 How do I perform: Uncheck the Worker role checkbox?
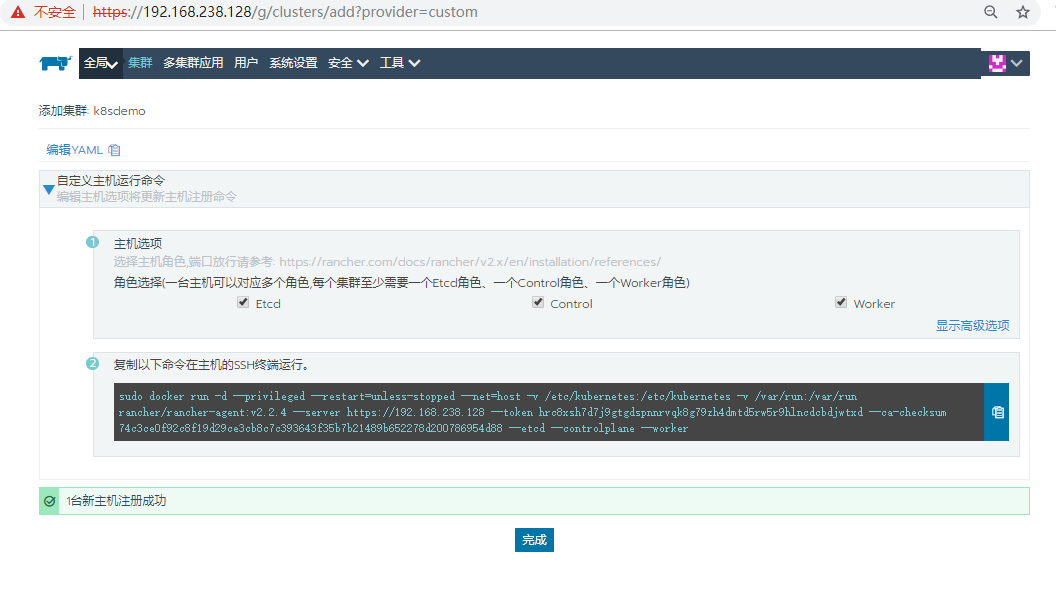point(841,302)
